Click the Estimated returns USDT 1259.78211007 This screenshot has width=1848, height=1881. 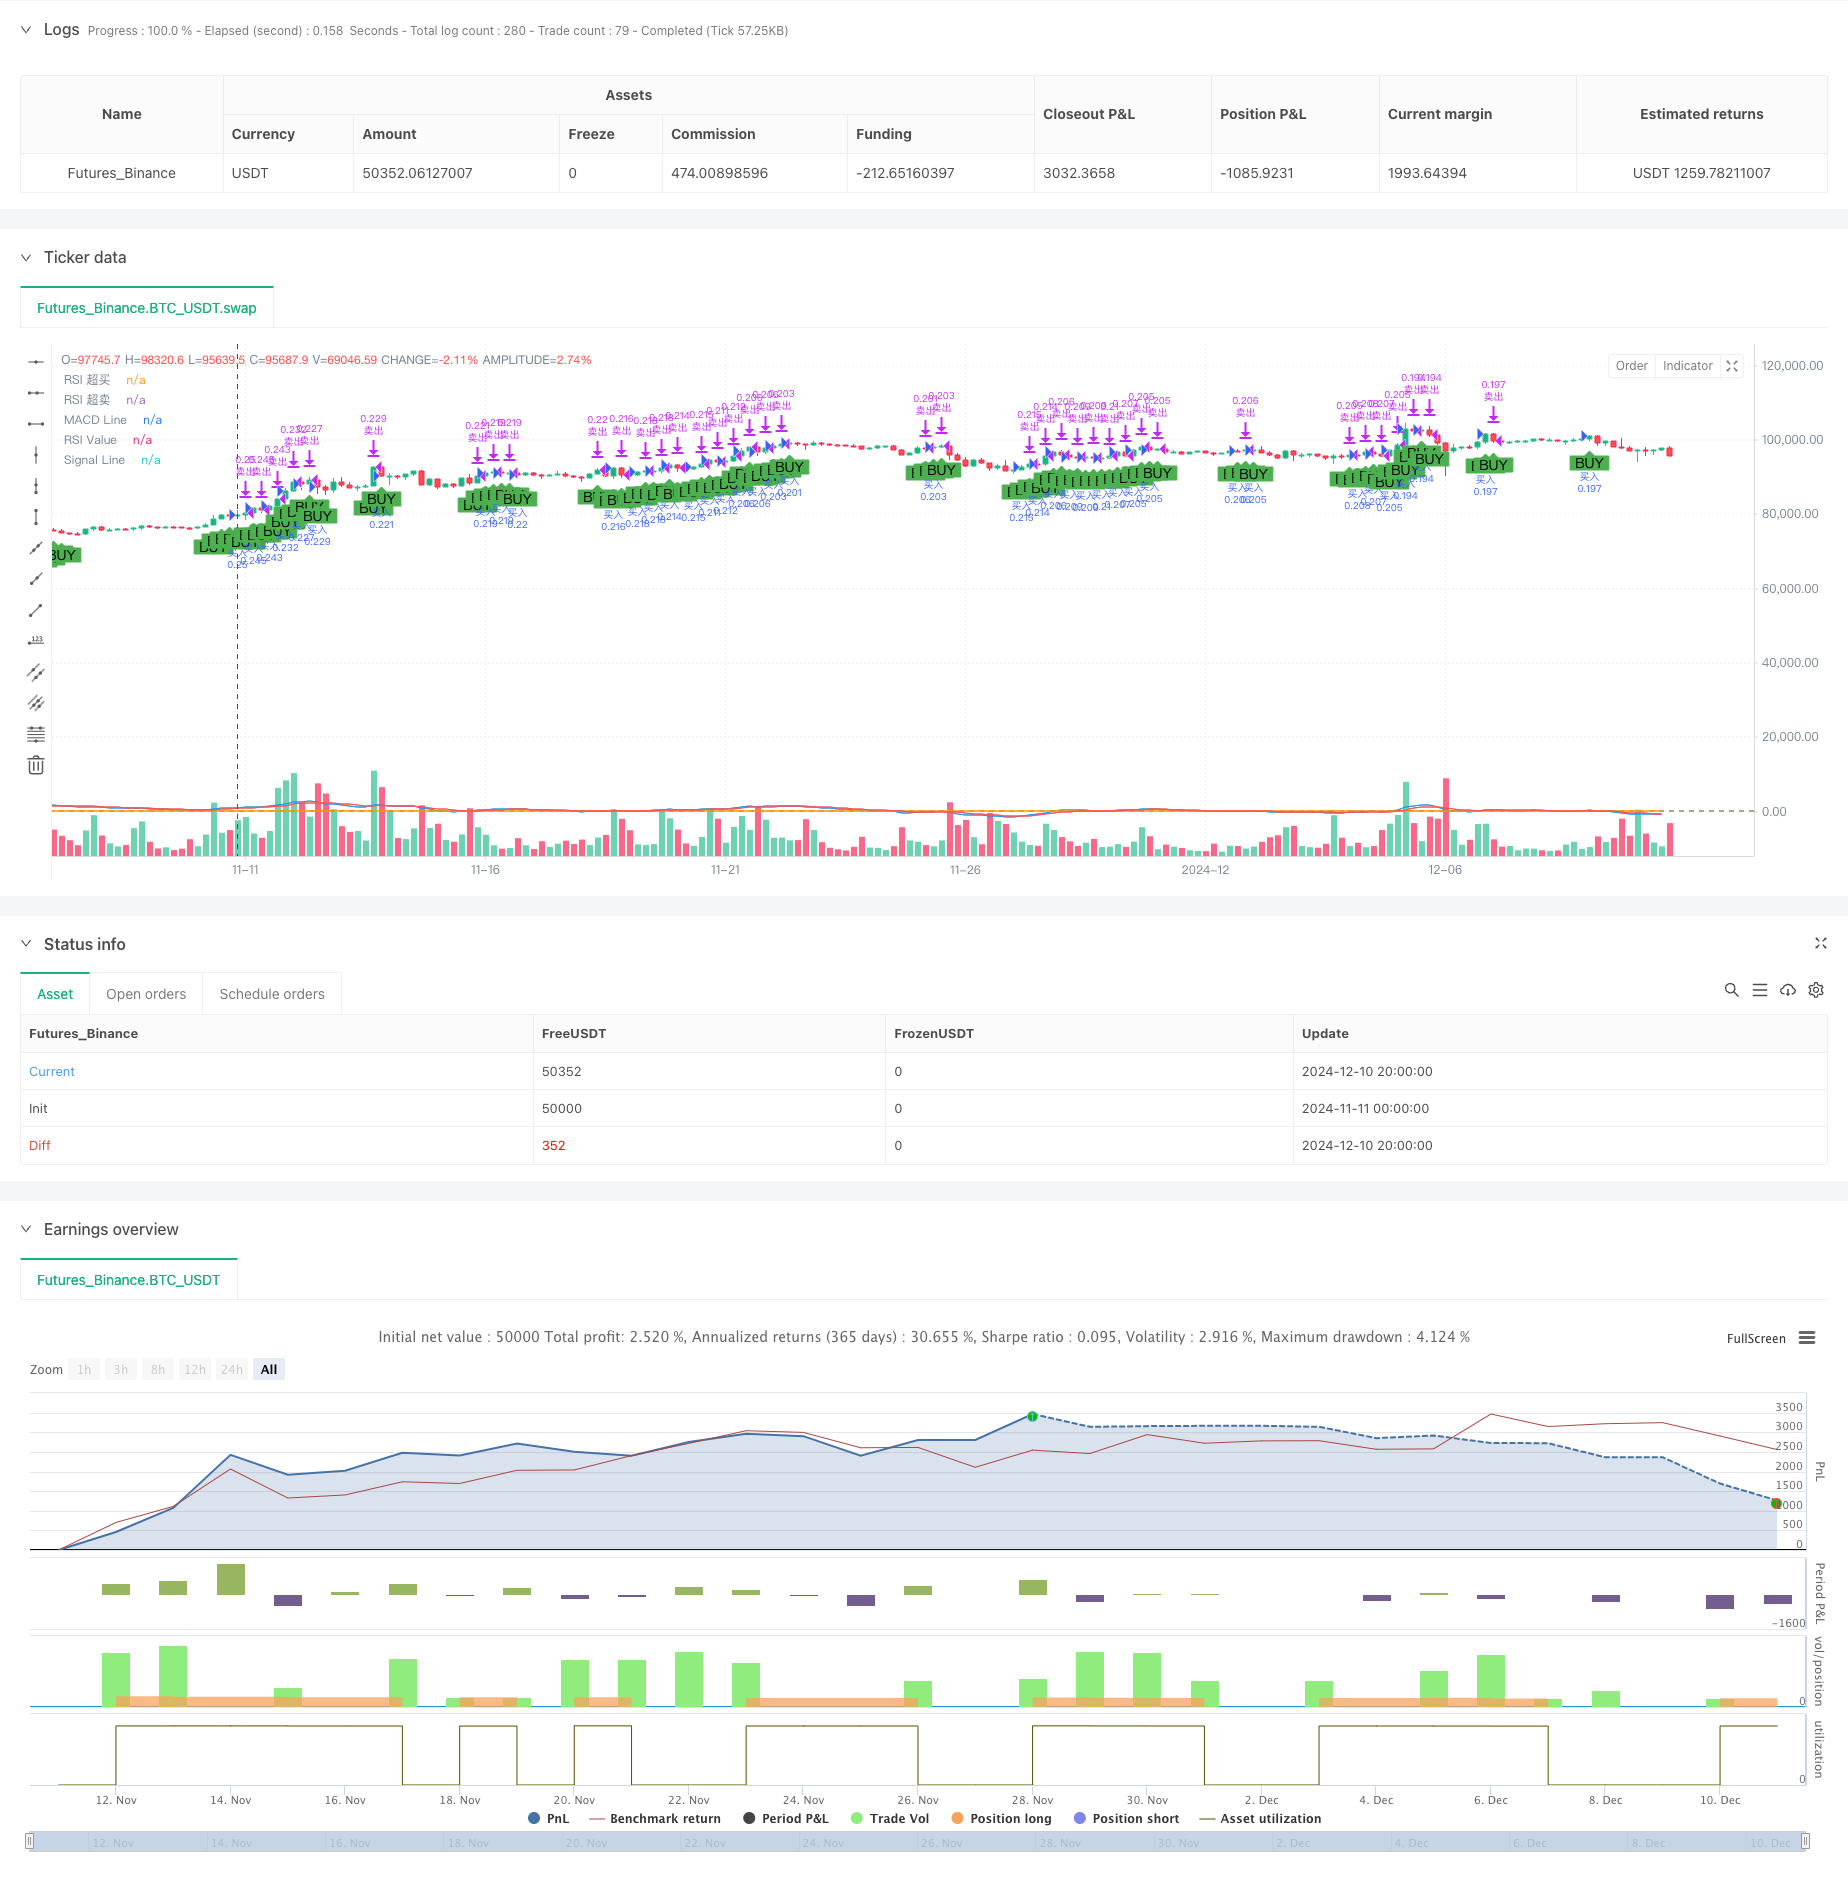pos(1701,173)
